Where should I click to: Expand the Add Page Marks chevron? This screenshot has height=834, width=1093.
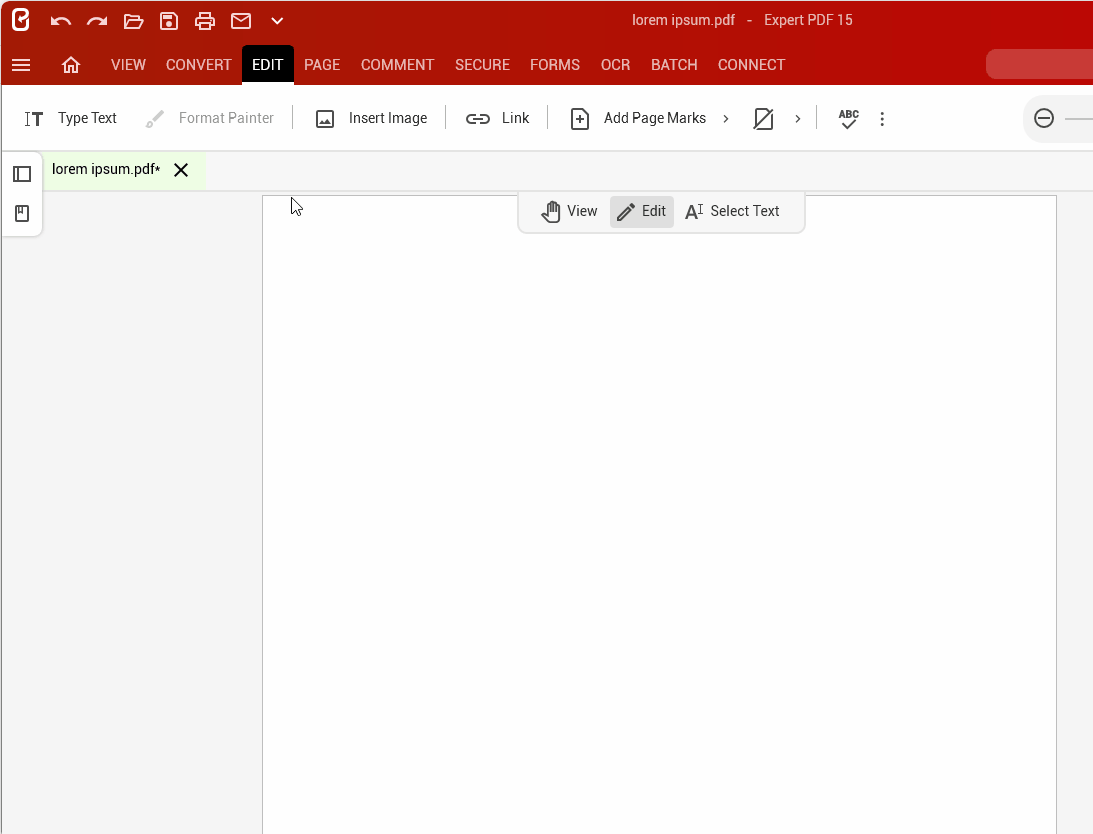pyautogui.click(x=726, y=119)
